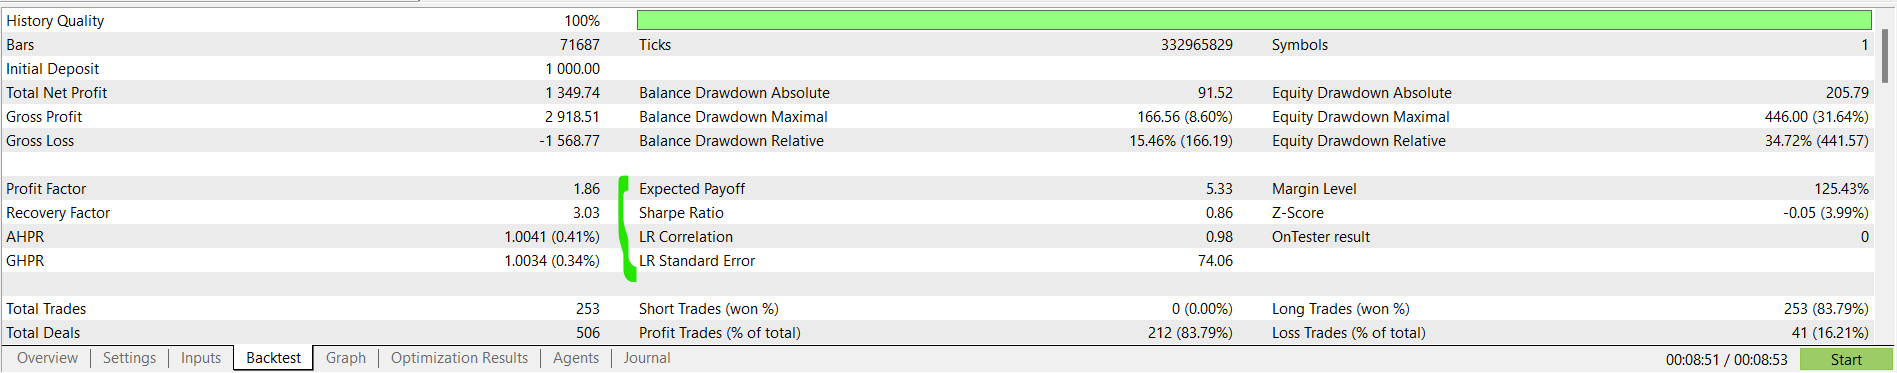Open the Graph tab
The height and width of the screenshot is (373, 1897).
pos(346,358)
